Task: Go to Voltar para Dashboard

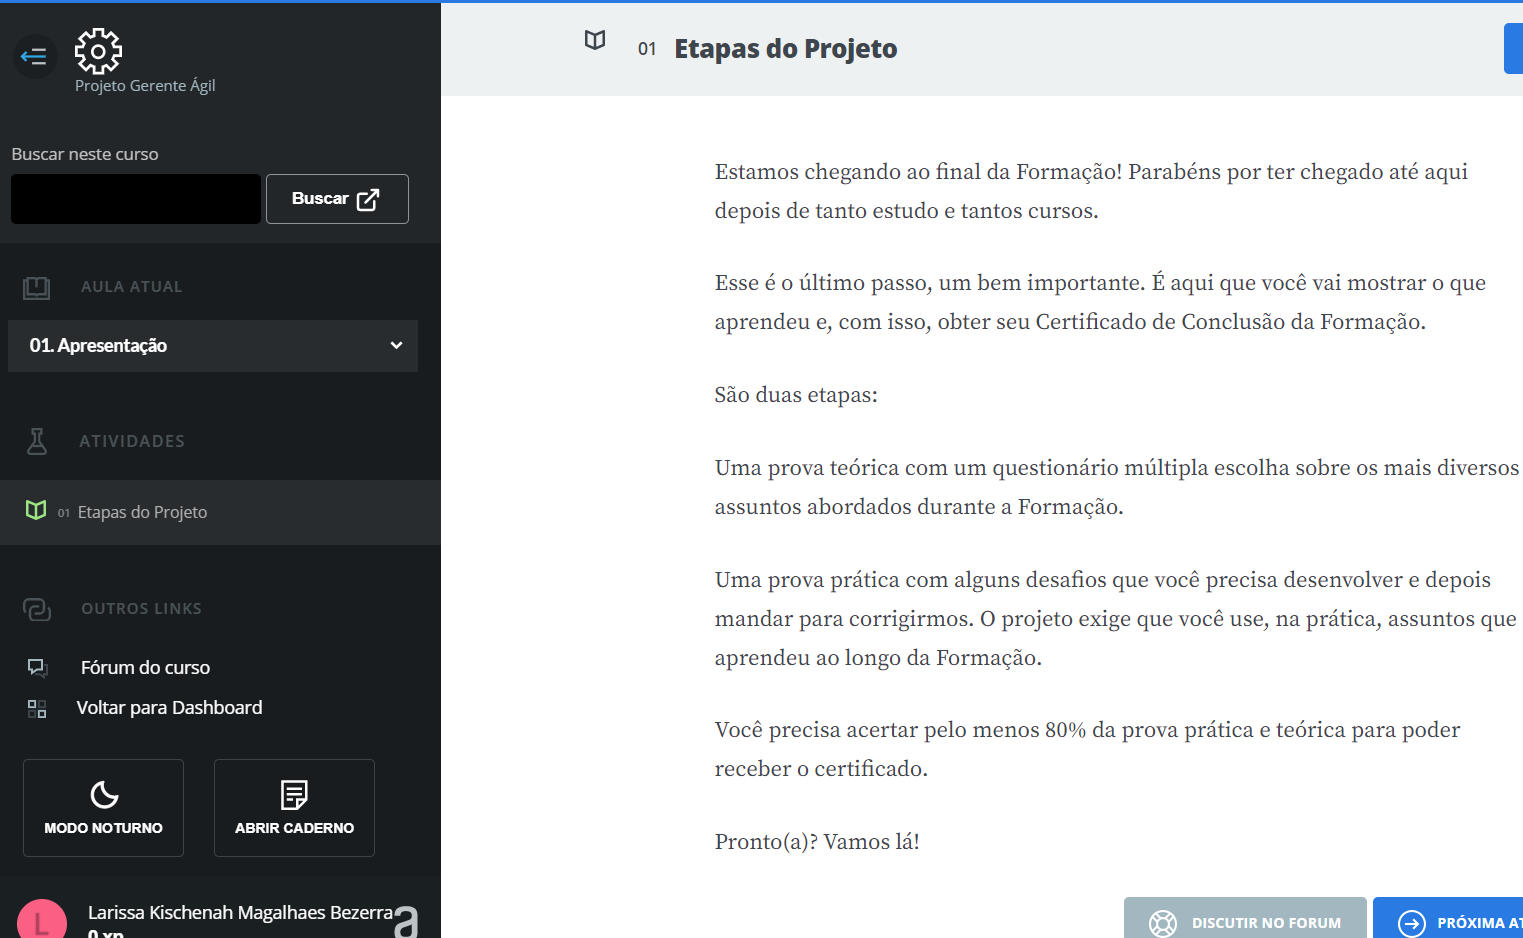Action: pos(169,708)
